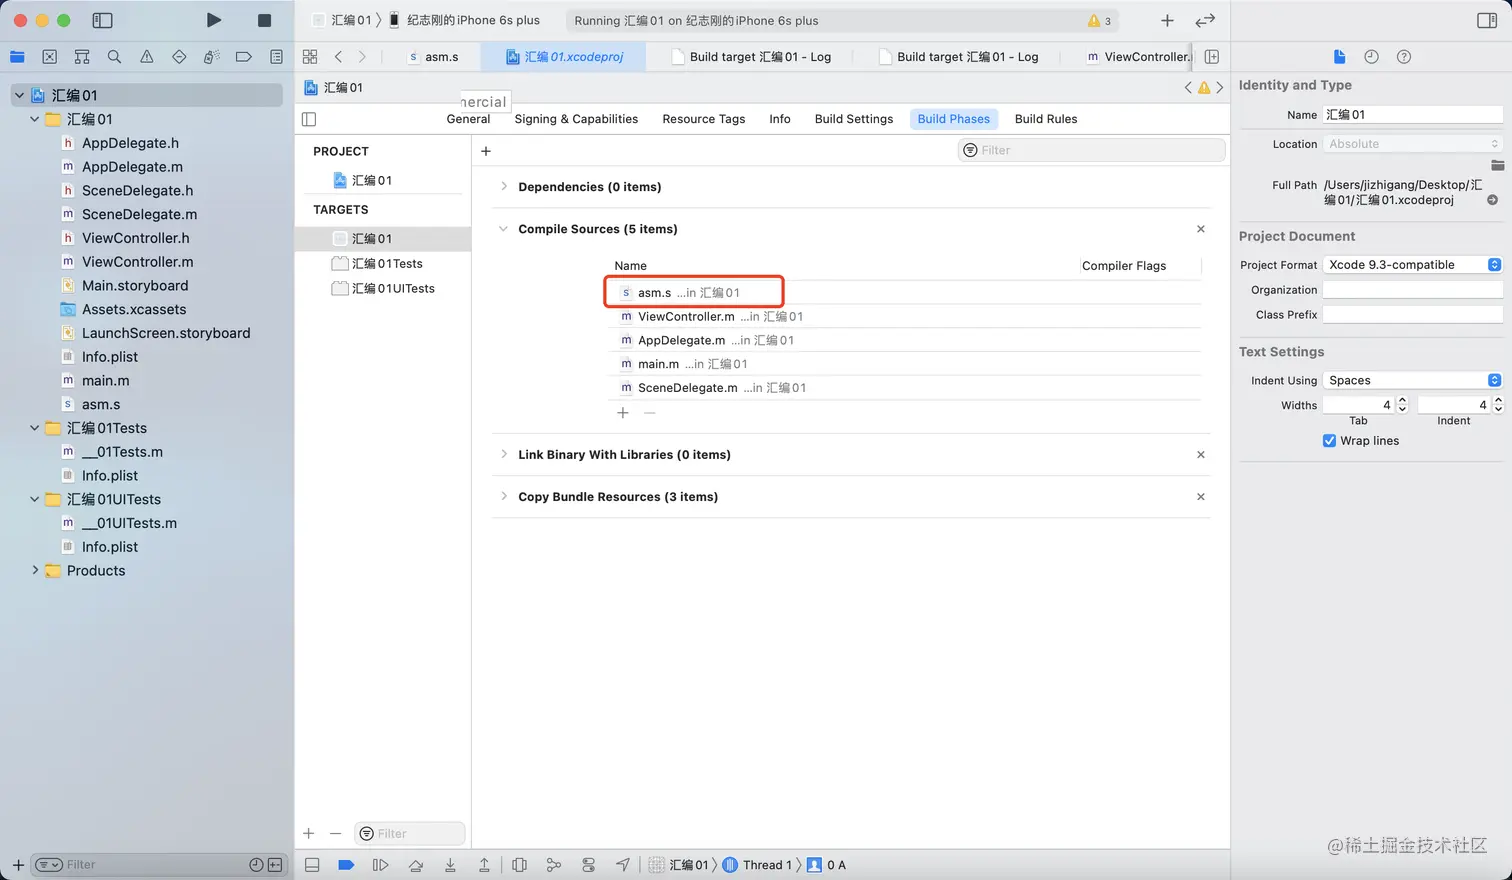Screen dimensions: 1512x880
Task: Click the Step Into debug button
Action: (450, 865)
